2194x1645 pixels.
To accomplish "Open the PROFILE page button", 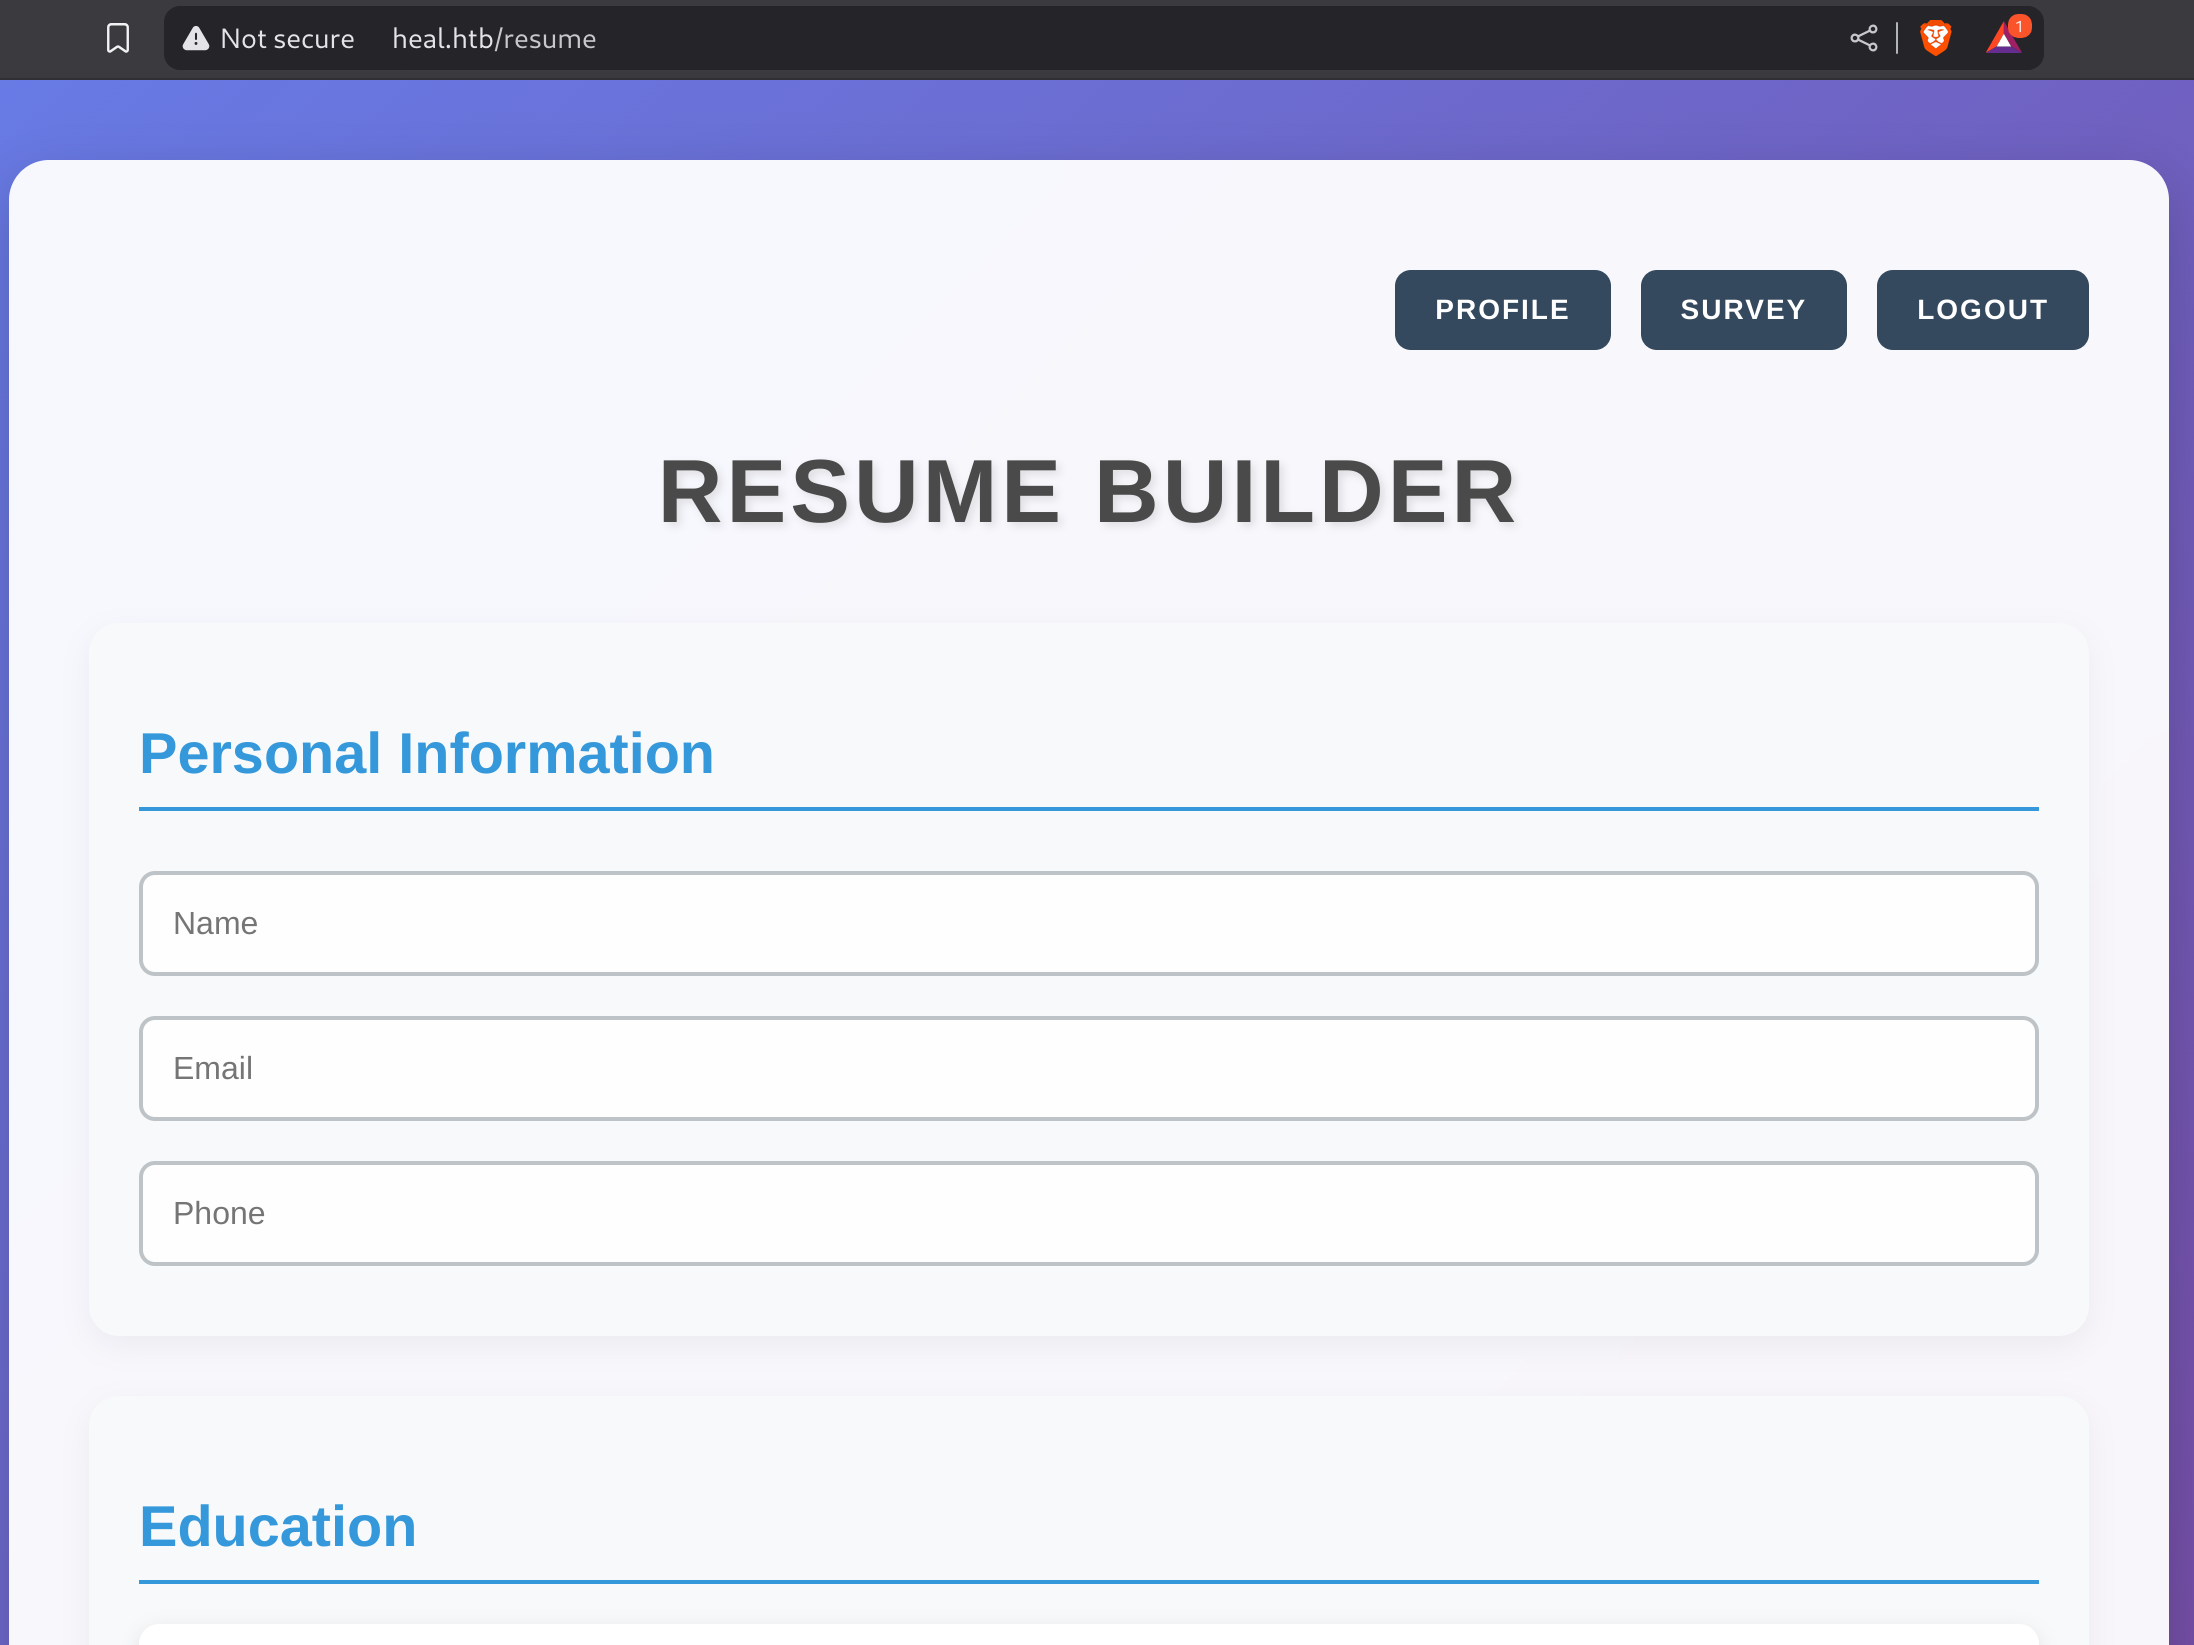I will [x=1502, y=310].
